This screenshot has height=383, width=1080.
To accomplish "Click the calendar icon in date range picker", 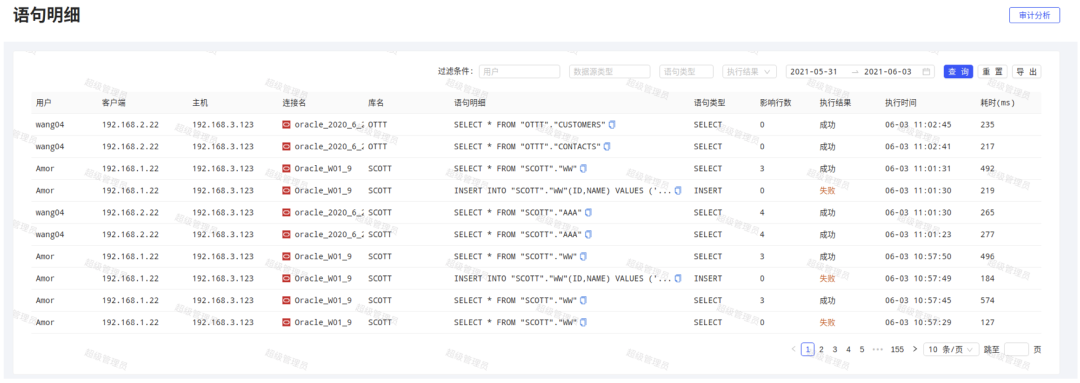I will [926, 72].
